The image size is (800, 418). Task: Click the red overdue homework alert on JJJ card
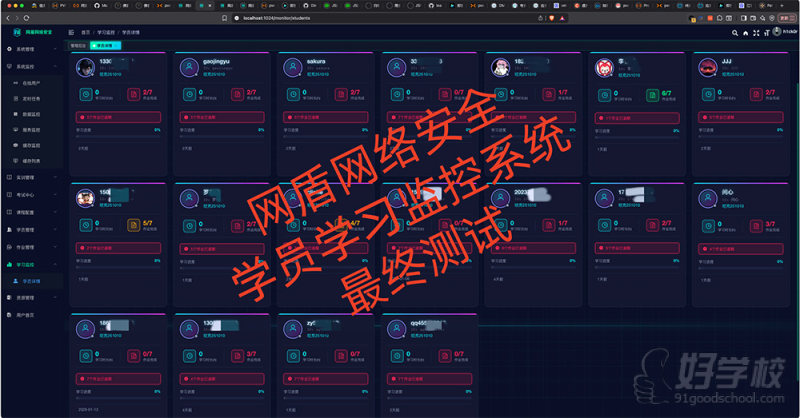point(740,117)
